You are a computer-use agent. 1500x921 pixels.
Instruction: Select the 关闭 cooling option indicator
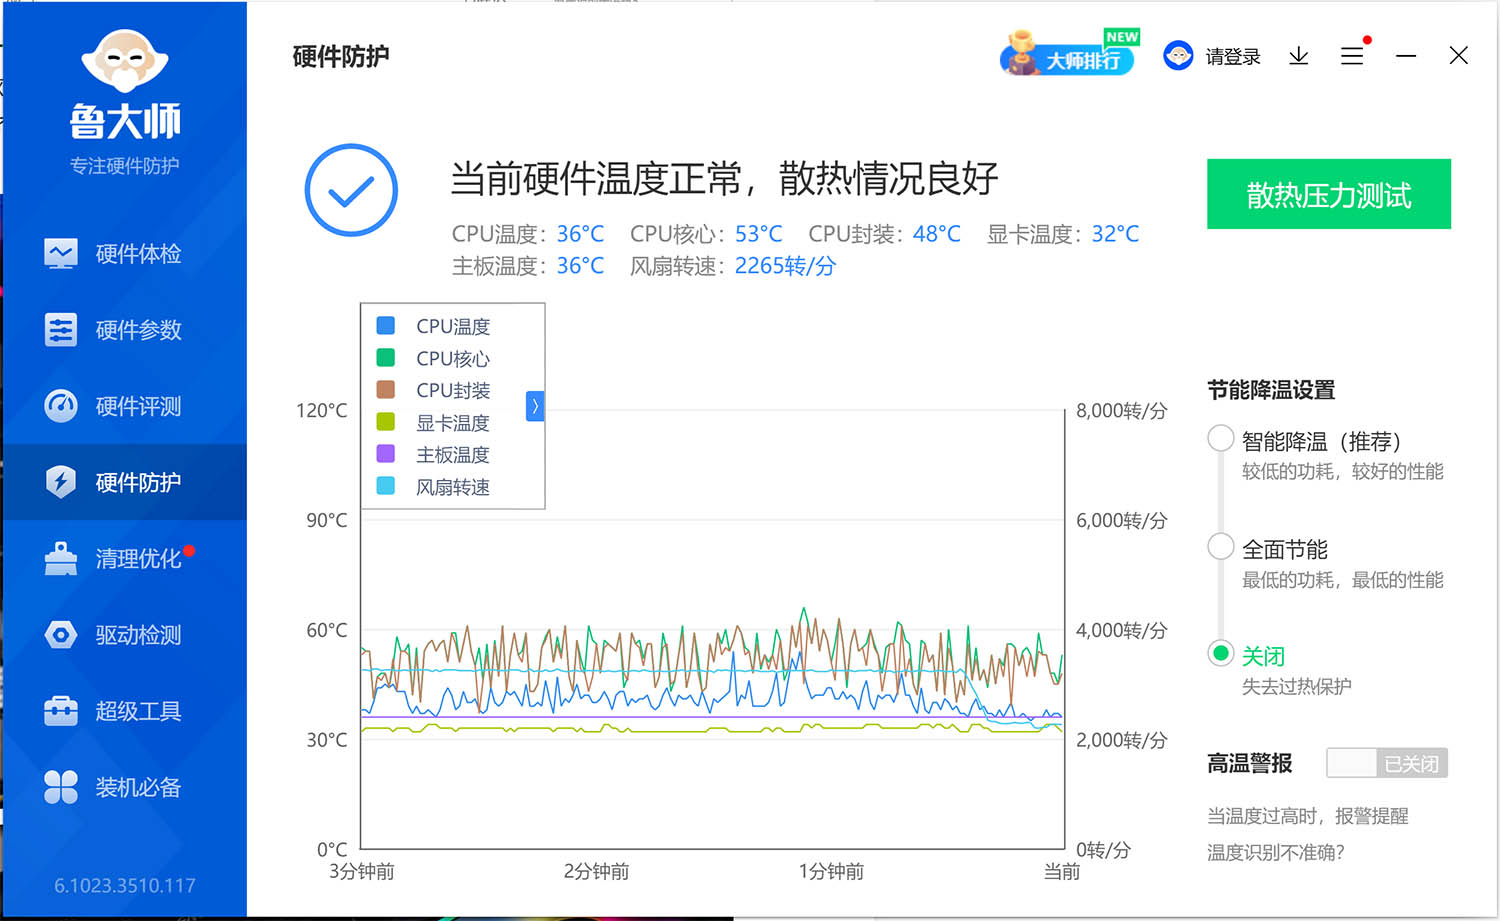pyautogui.click(x=1220, y=653)
